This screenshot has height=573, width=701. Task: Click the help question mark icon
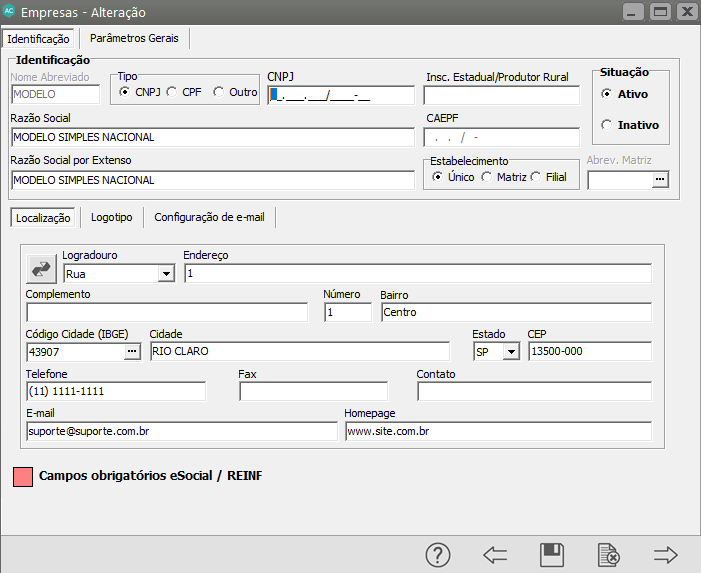[x=439, y=555]
